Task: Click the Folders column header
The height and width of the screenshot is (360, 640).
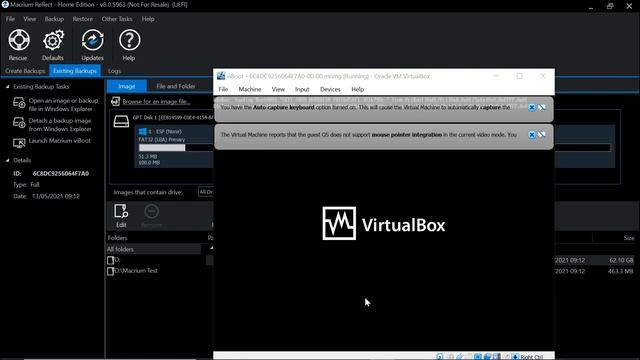Action: 118,238
